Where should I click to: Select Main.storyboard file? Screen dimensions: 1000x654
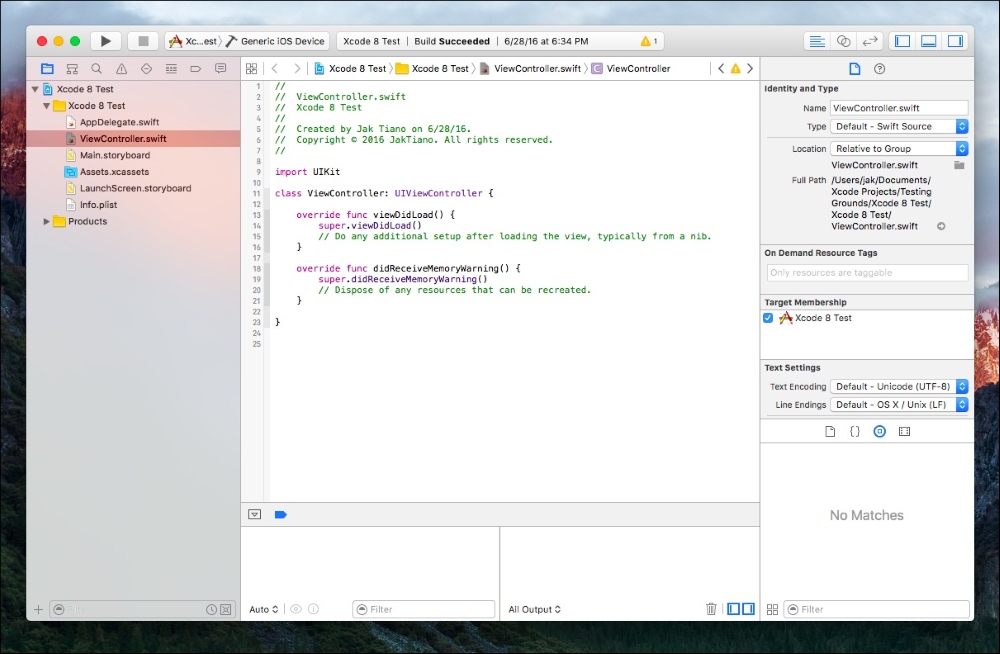[115, 155]
